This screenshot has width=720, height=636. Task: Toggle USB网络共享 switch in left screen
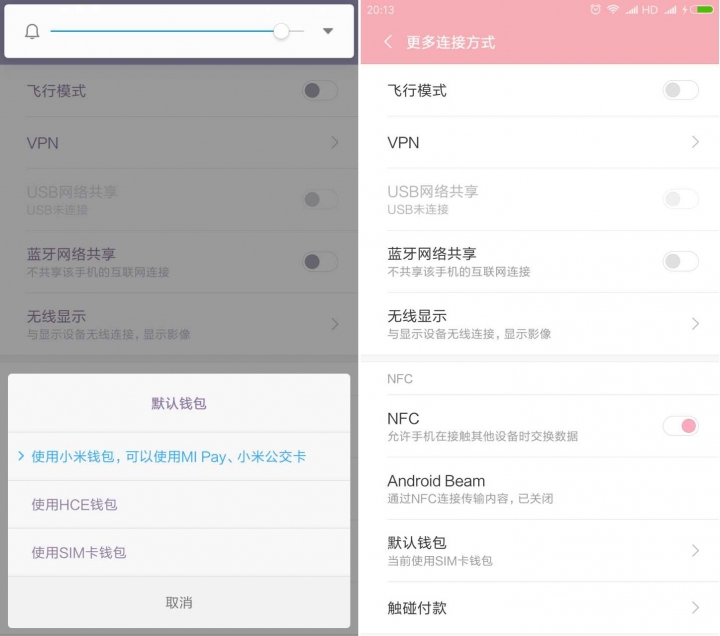320,199
